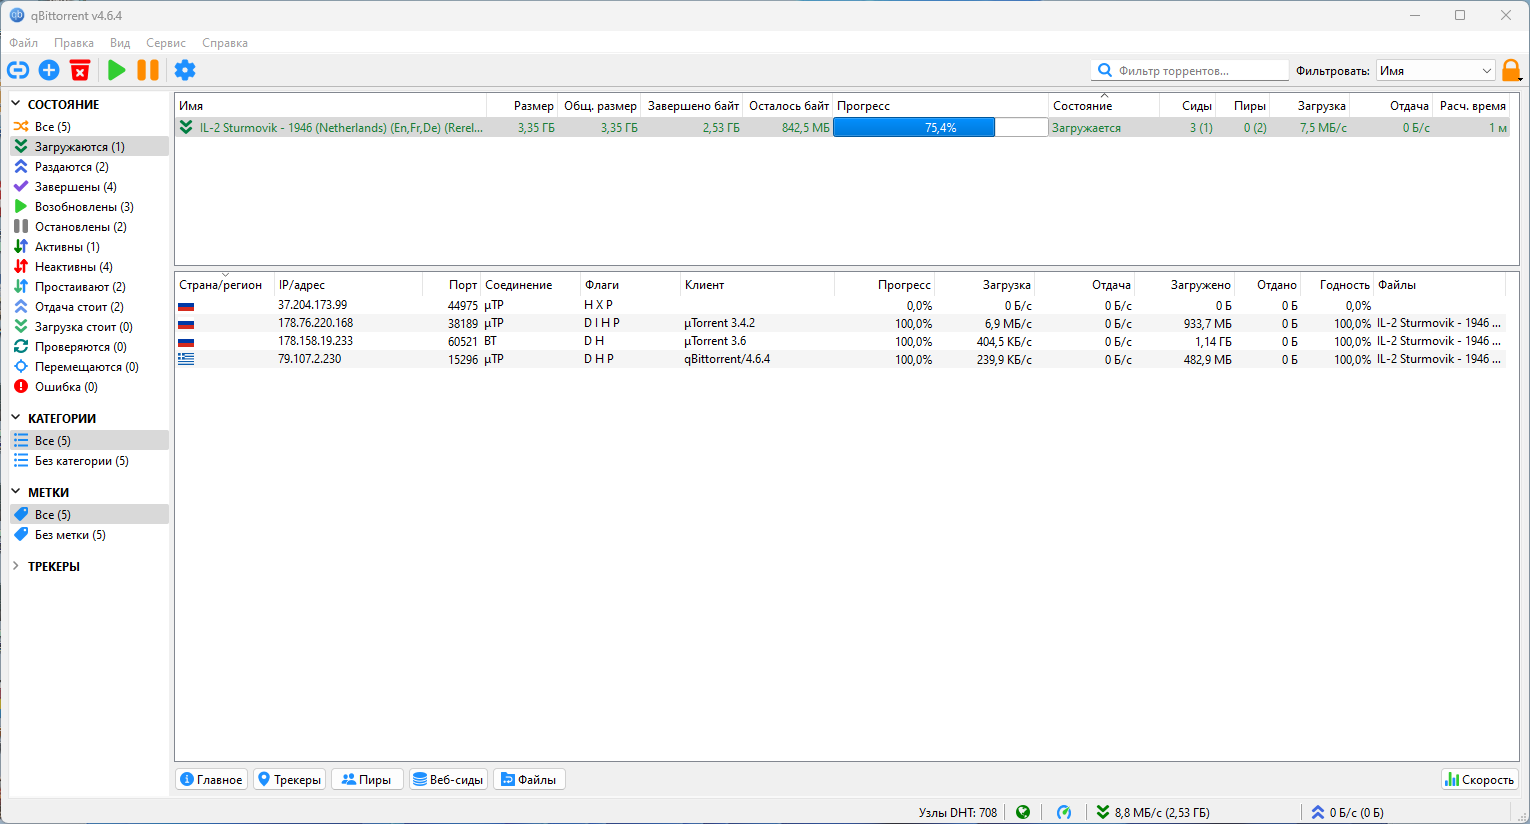Click the add torrent file plus icon
Image resolution: width=1530 pixels, height=824 pixels.
tap(49, 70)
